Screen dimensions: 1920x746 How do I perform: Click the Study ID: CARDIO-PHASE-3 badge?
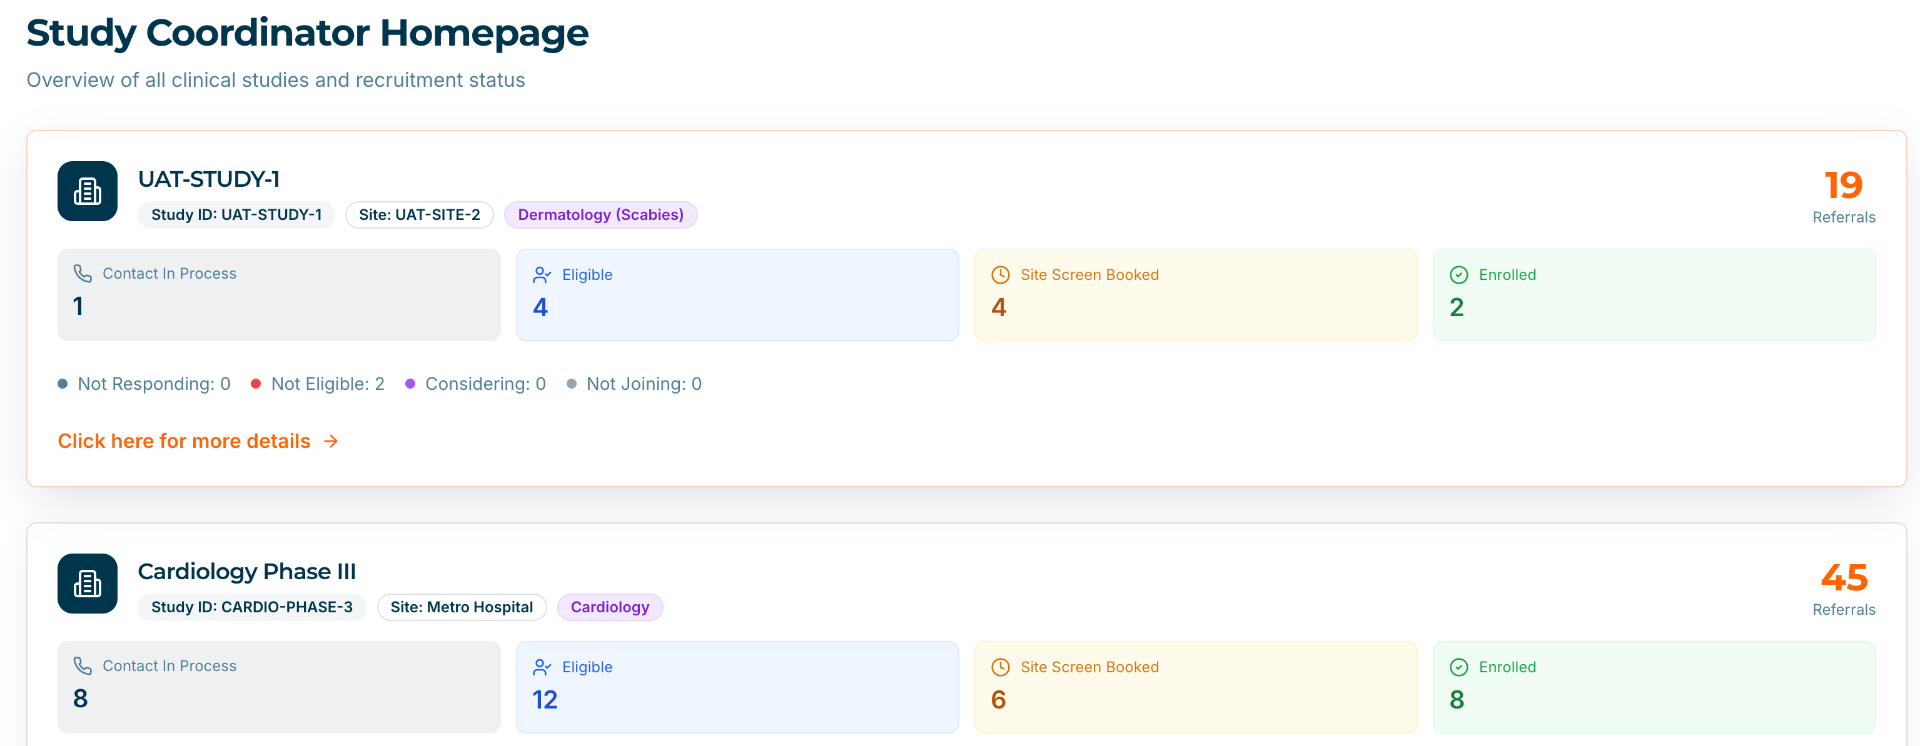tap(252, 607)
